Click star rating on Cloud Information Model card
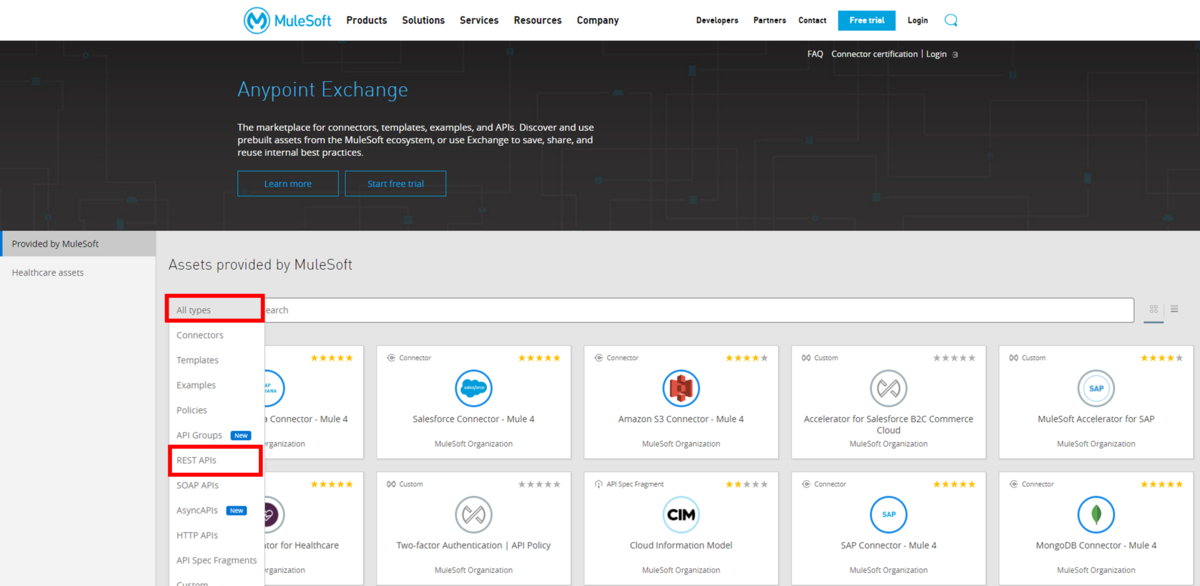The height and width of the screenshot is (586, 1200). (x=747, y=484)
